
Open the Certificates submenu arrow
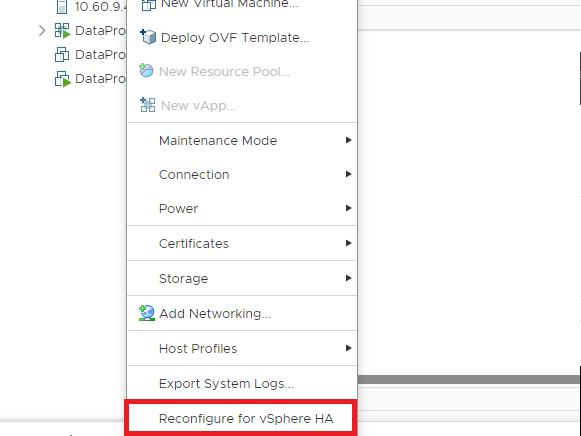(x=348, y=243)
